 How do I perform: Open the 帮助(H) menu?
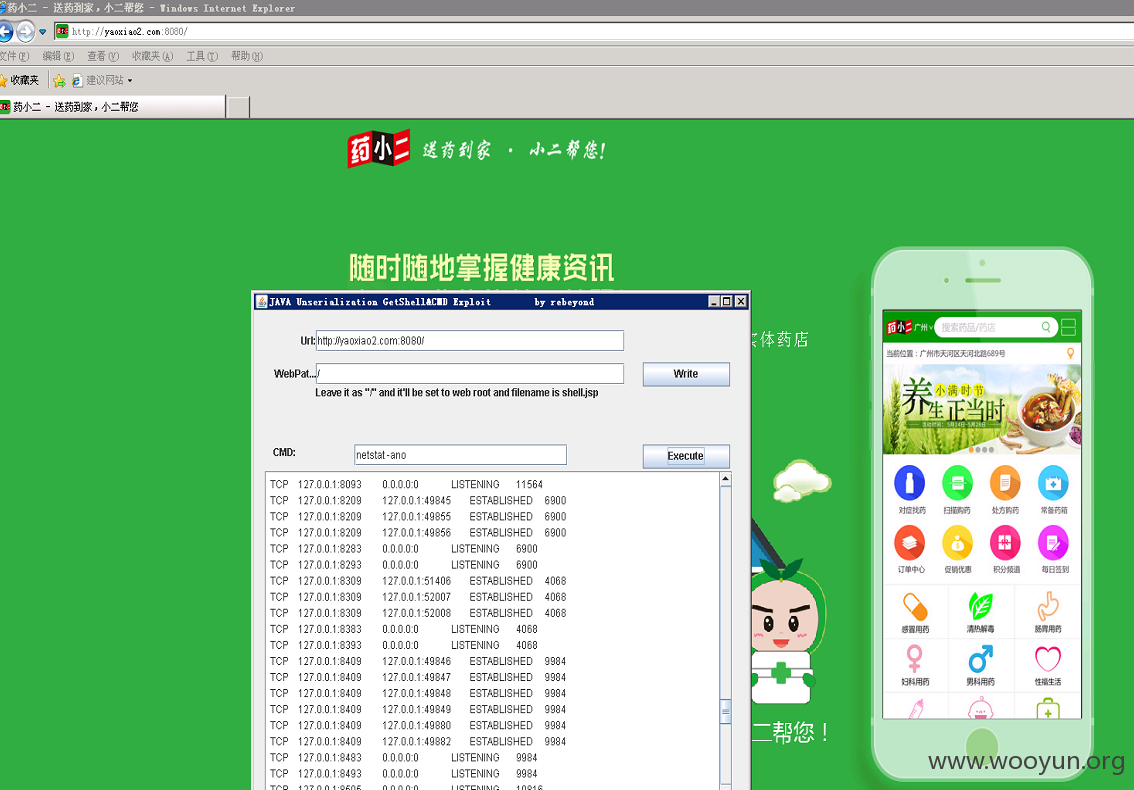coord(247,56)
